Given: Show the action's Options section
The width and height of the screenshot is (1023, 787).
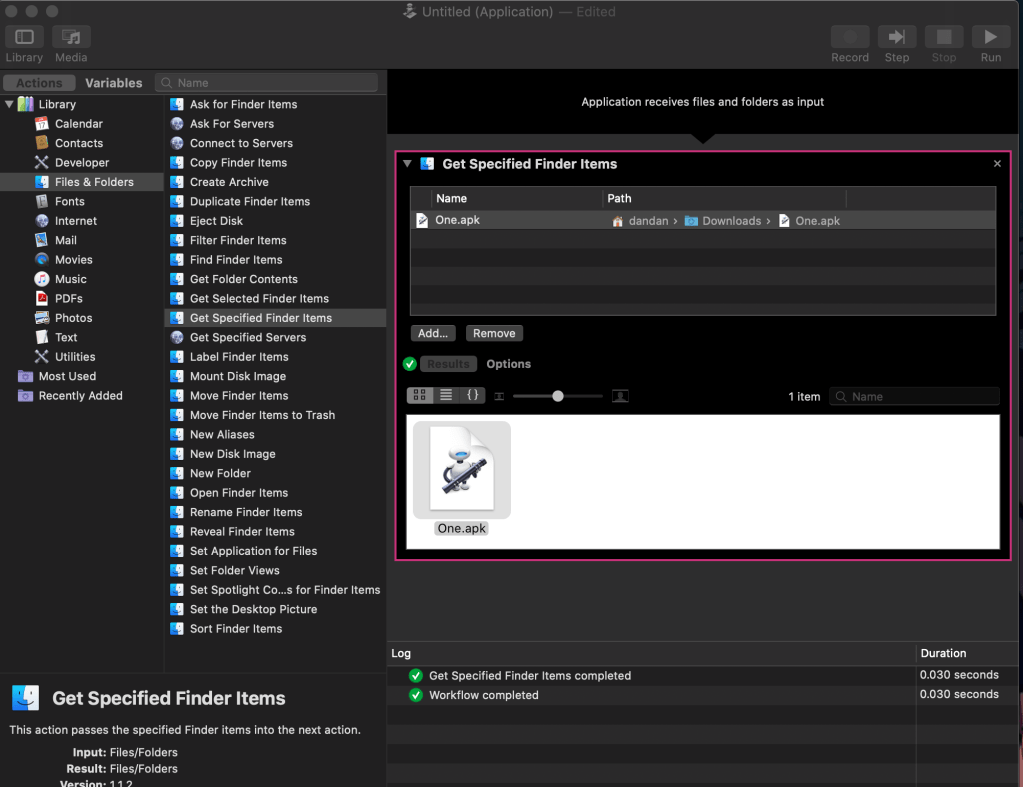Looking at the screenshot, I should (508, 364).
